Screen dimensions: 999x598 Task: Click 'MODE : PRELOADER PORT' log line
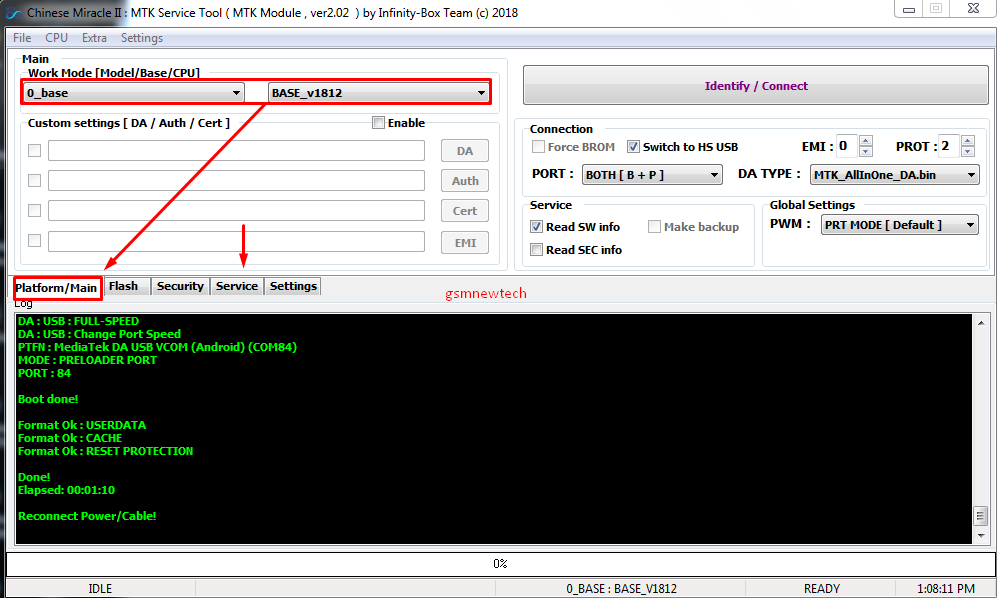[x=87, y=360]
